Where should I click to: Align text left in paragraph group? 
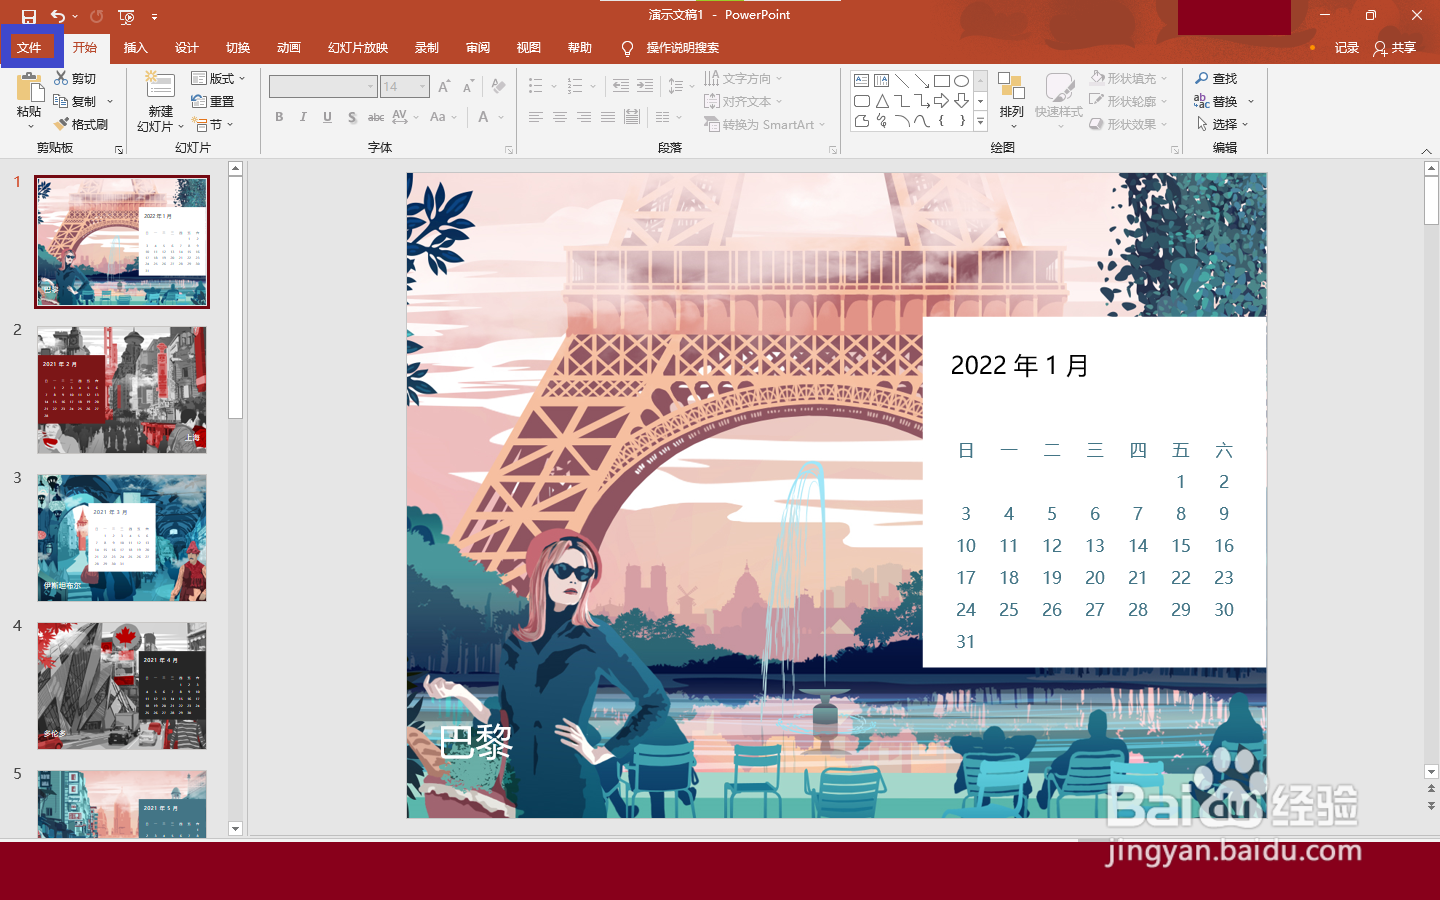click(x=536, y=117)
